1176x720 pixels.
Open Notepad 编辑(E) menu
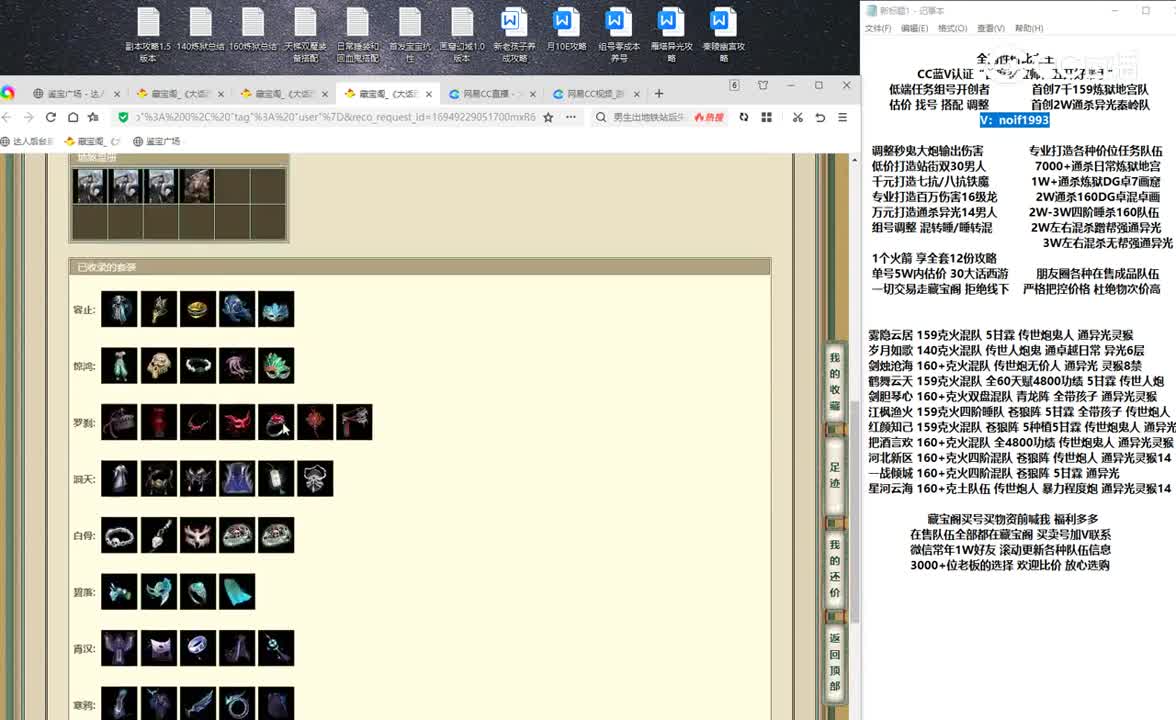pos(914,28)
